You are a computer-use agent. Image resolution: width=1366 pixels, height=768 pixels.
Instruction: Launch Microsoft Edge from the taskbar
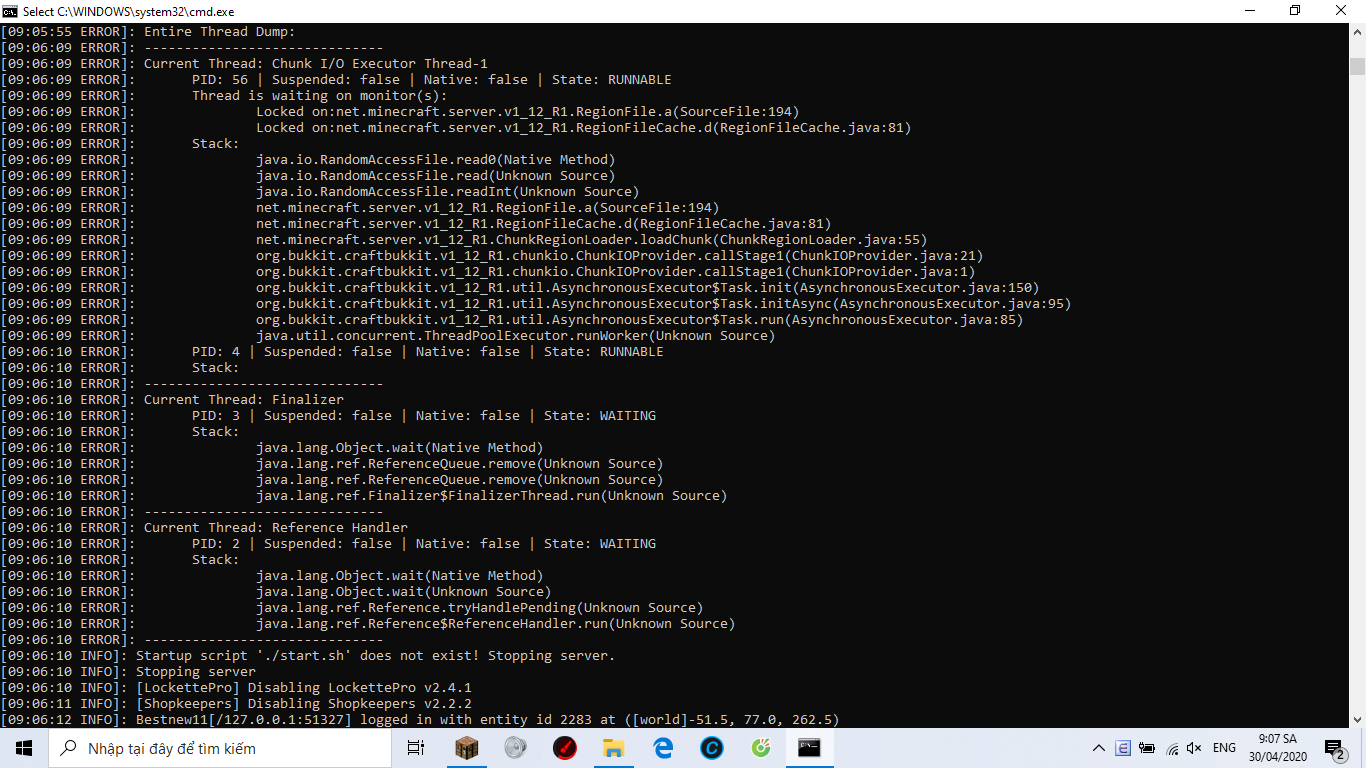pos(662,748)
